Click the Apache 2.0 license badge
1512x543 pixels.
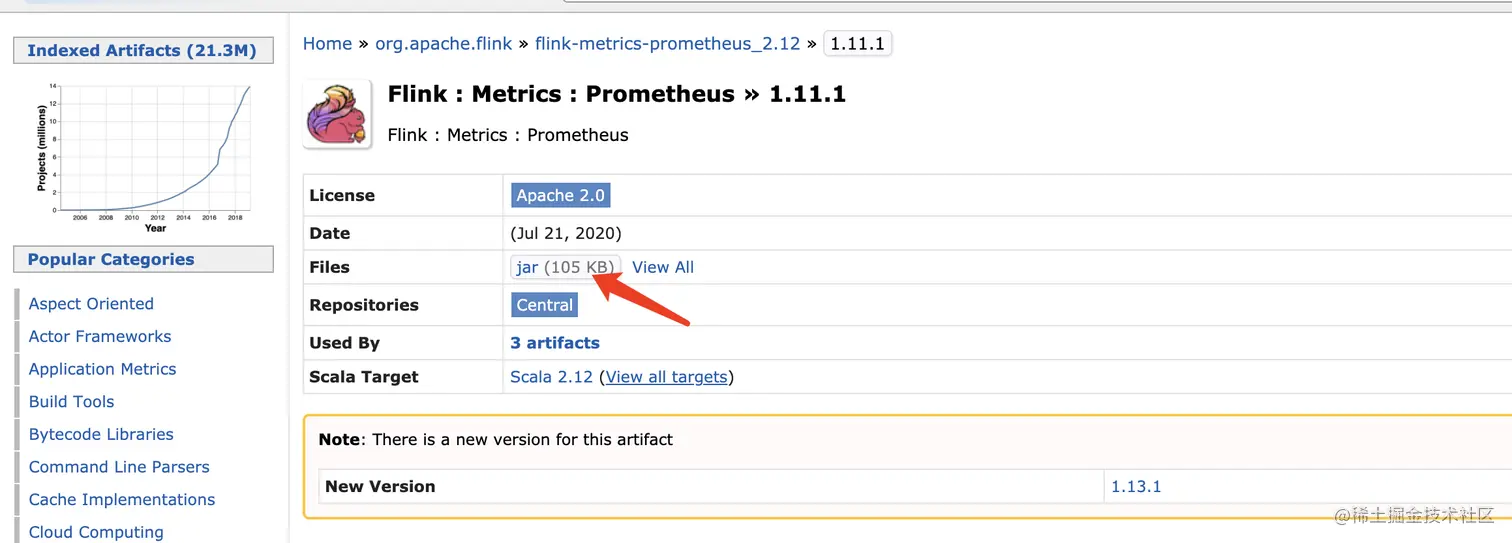click(560, 195)
